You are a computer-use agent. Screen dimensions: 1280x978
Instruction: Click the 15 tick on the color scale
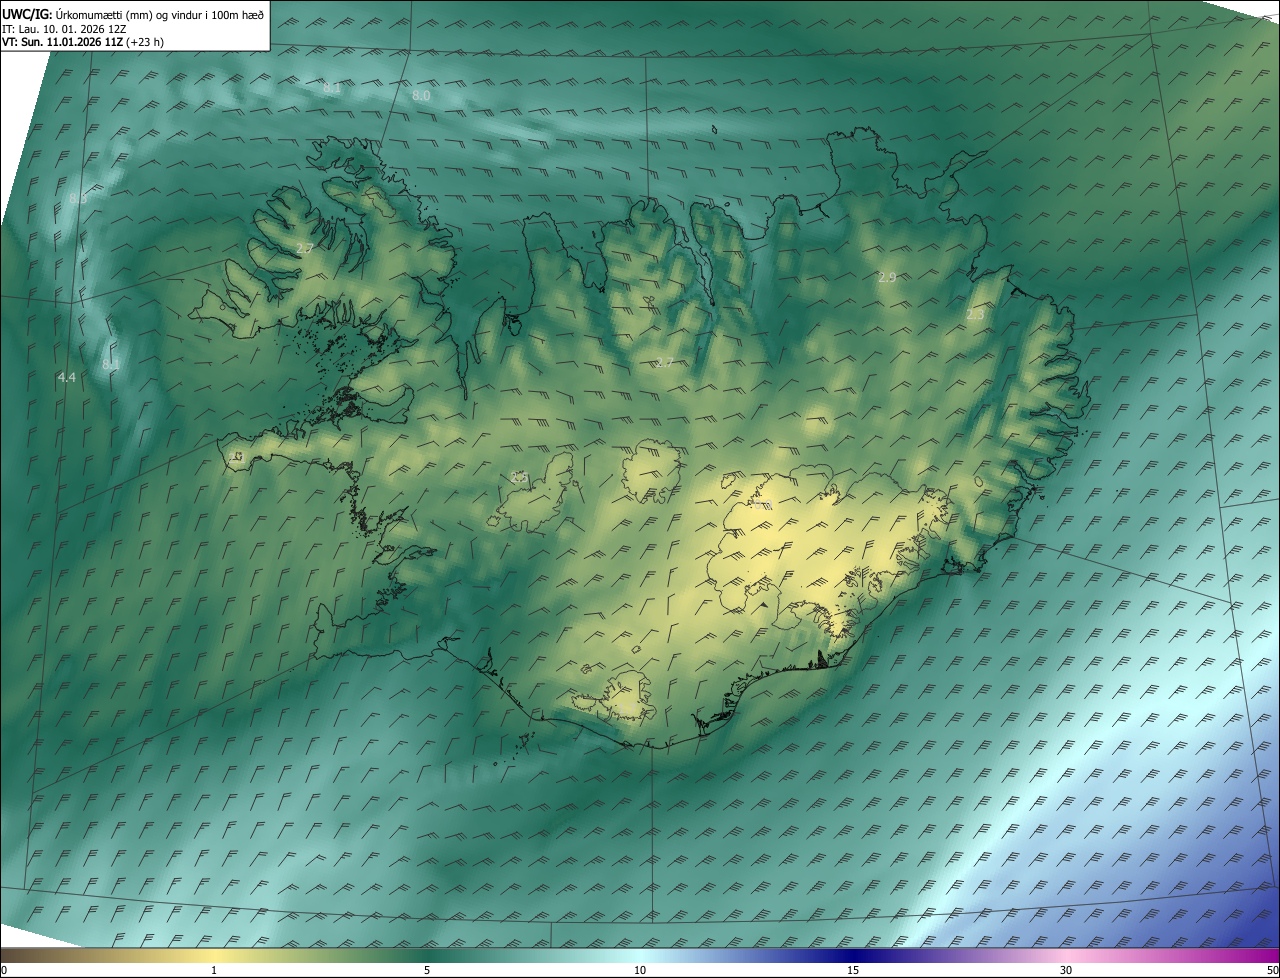853,970
